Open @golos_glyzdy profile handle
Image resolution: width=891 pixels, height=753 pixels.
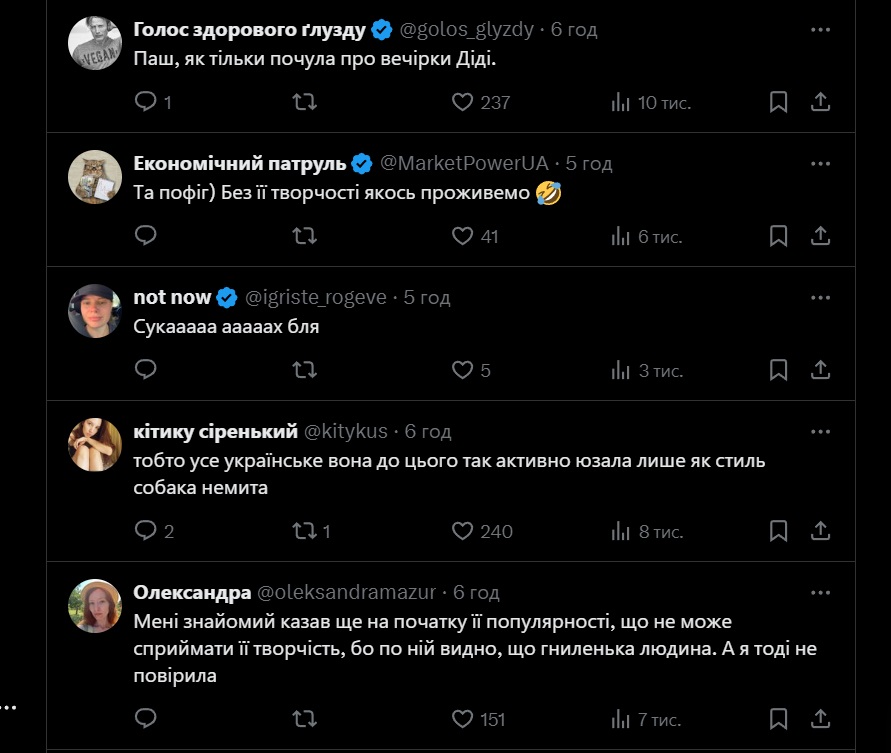tap(467, 29)
